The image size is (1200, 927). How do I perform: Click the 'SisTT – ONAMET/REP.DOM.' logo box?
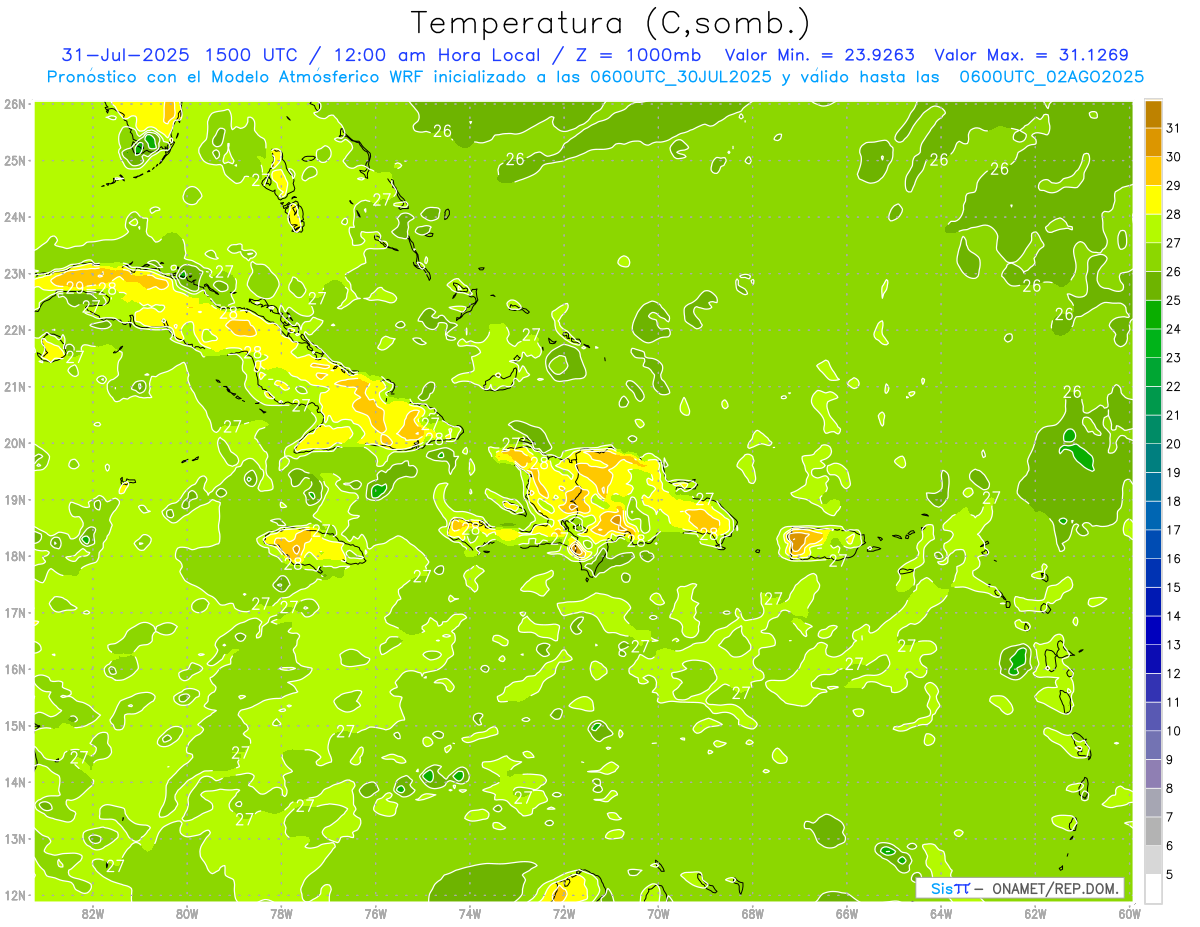tap(1020, 888)
